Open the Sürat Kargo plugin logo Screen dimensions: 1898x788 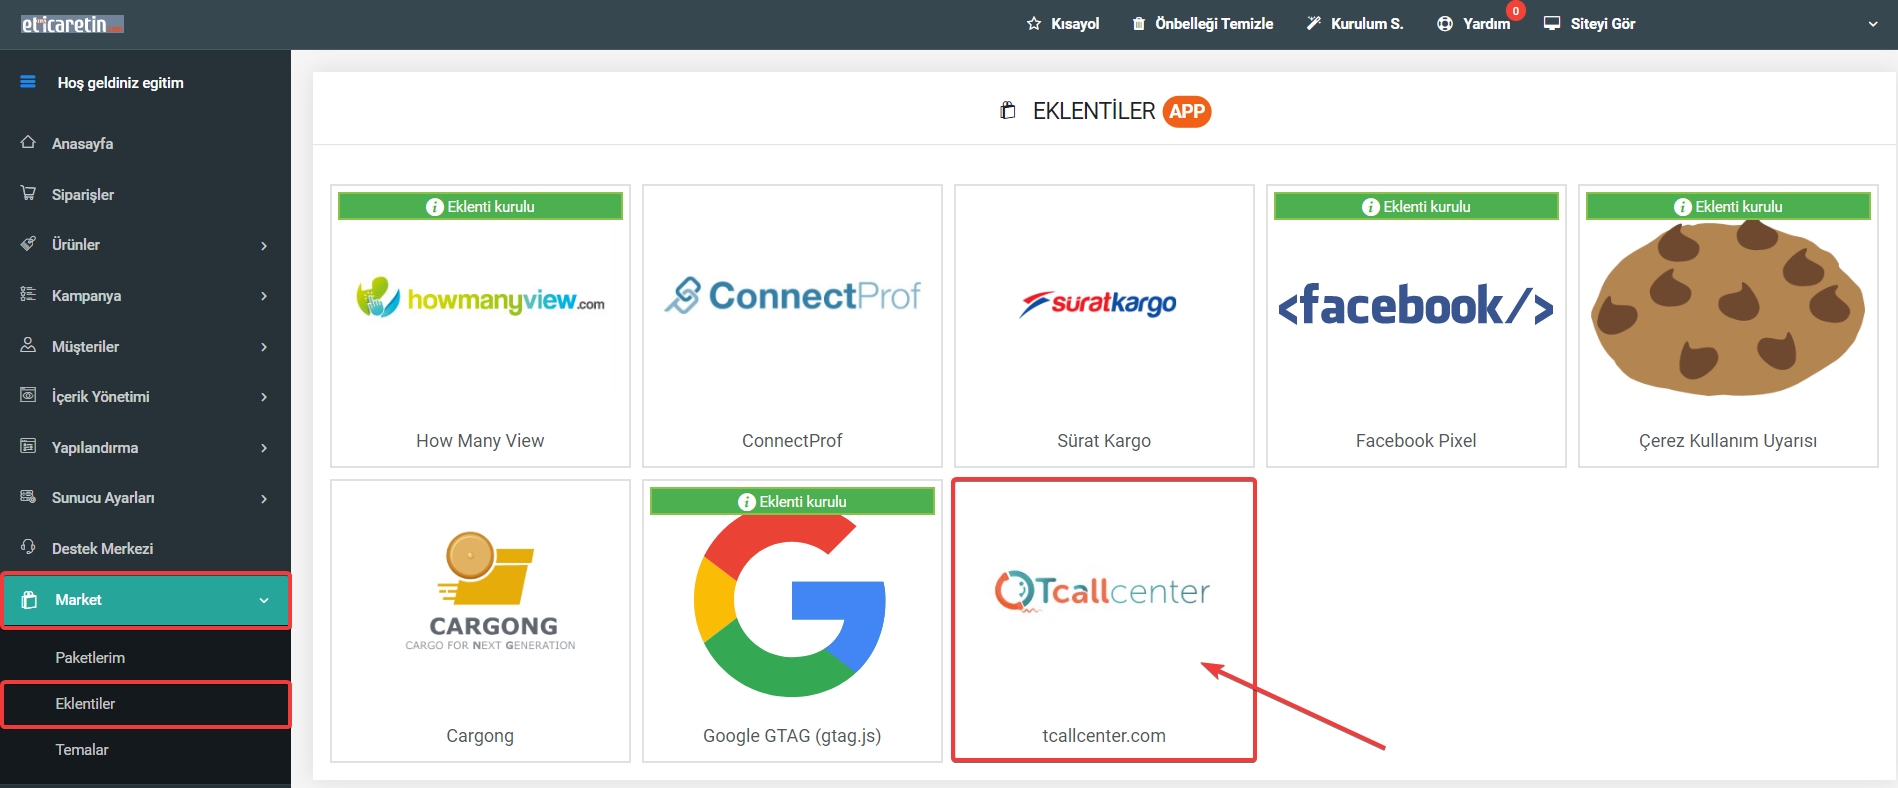(1098, 303)
